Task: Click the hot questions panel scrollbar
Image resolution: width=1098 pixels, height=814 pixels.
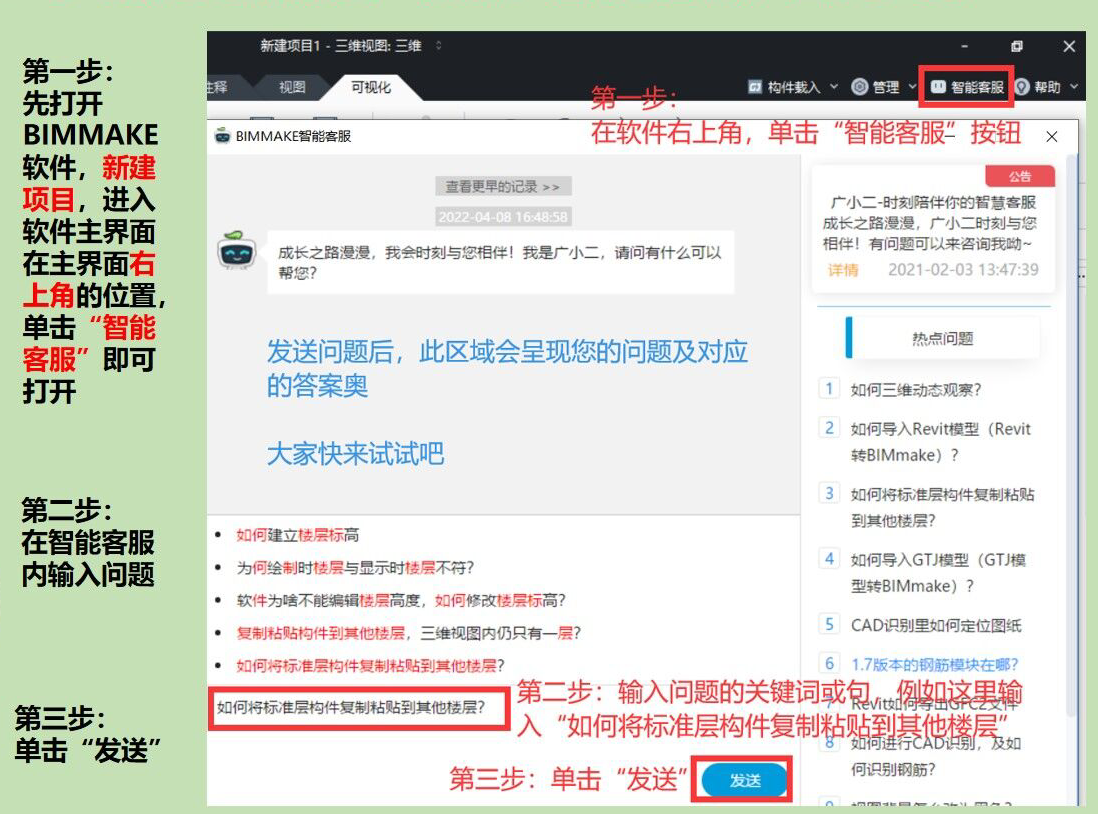Action: click(1071, 434)
